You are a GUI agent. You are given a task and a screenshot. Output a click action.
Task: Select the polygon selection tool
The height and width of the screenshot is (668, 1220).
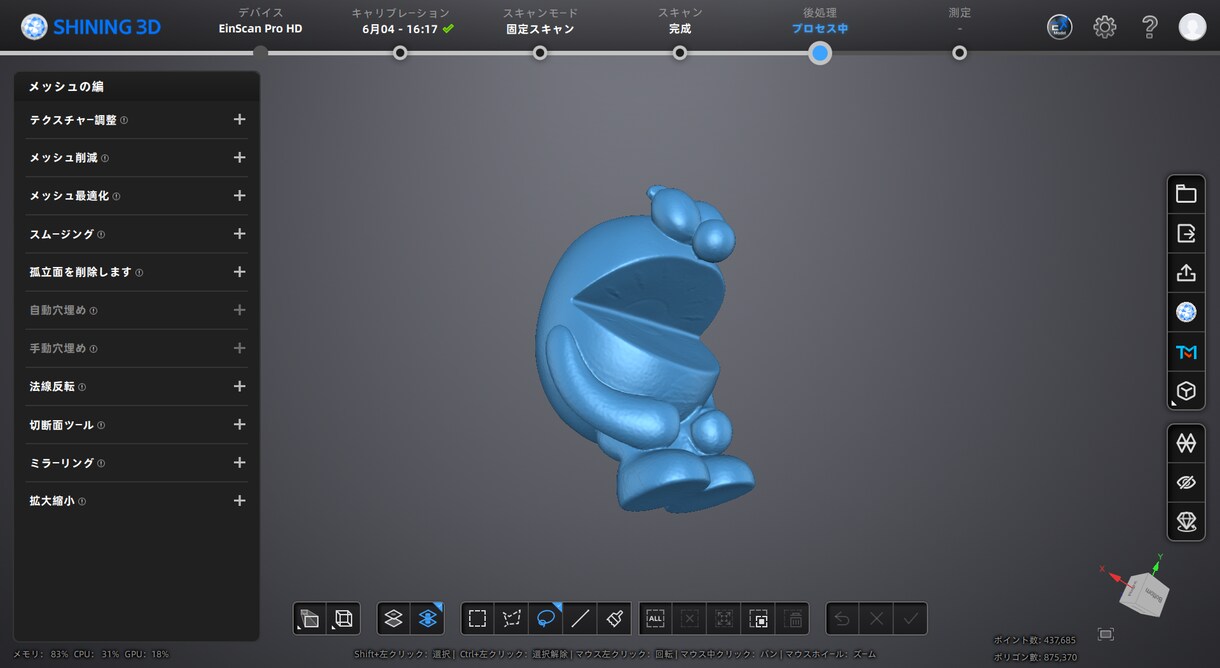512,618
